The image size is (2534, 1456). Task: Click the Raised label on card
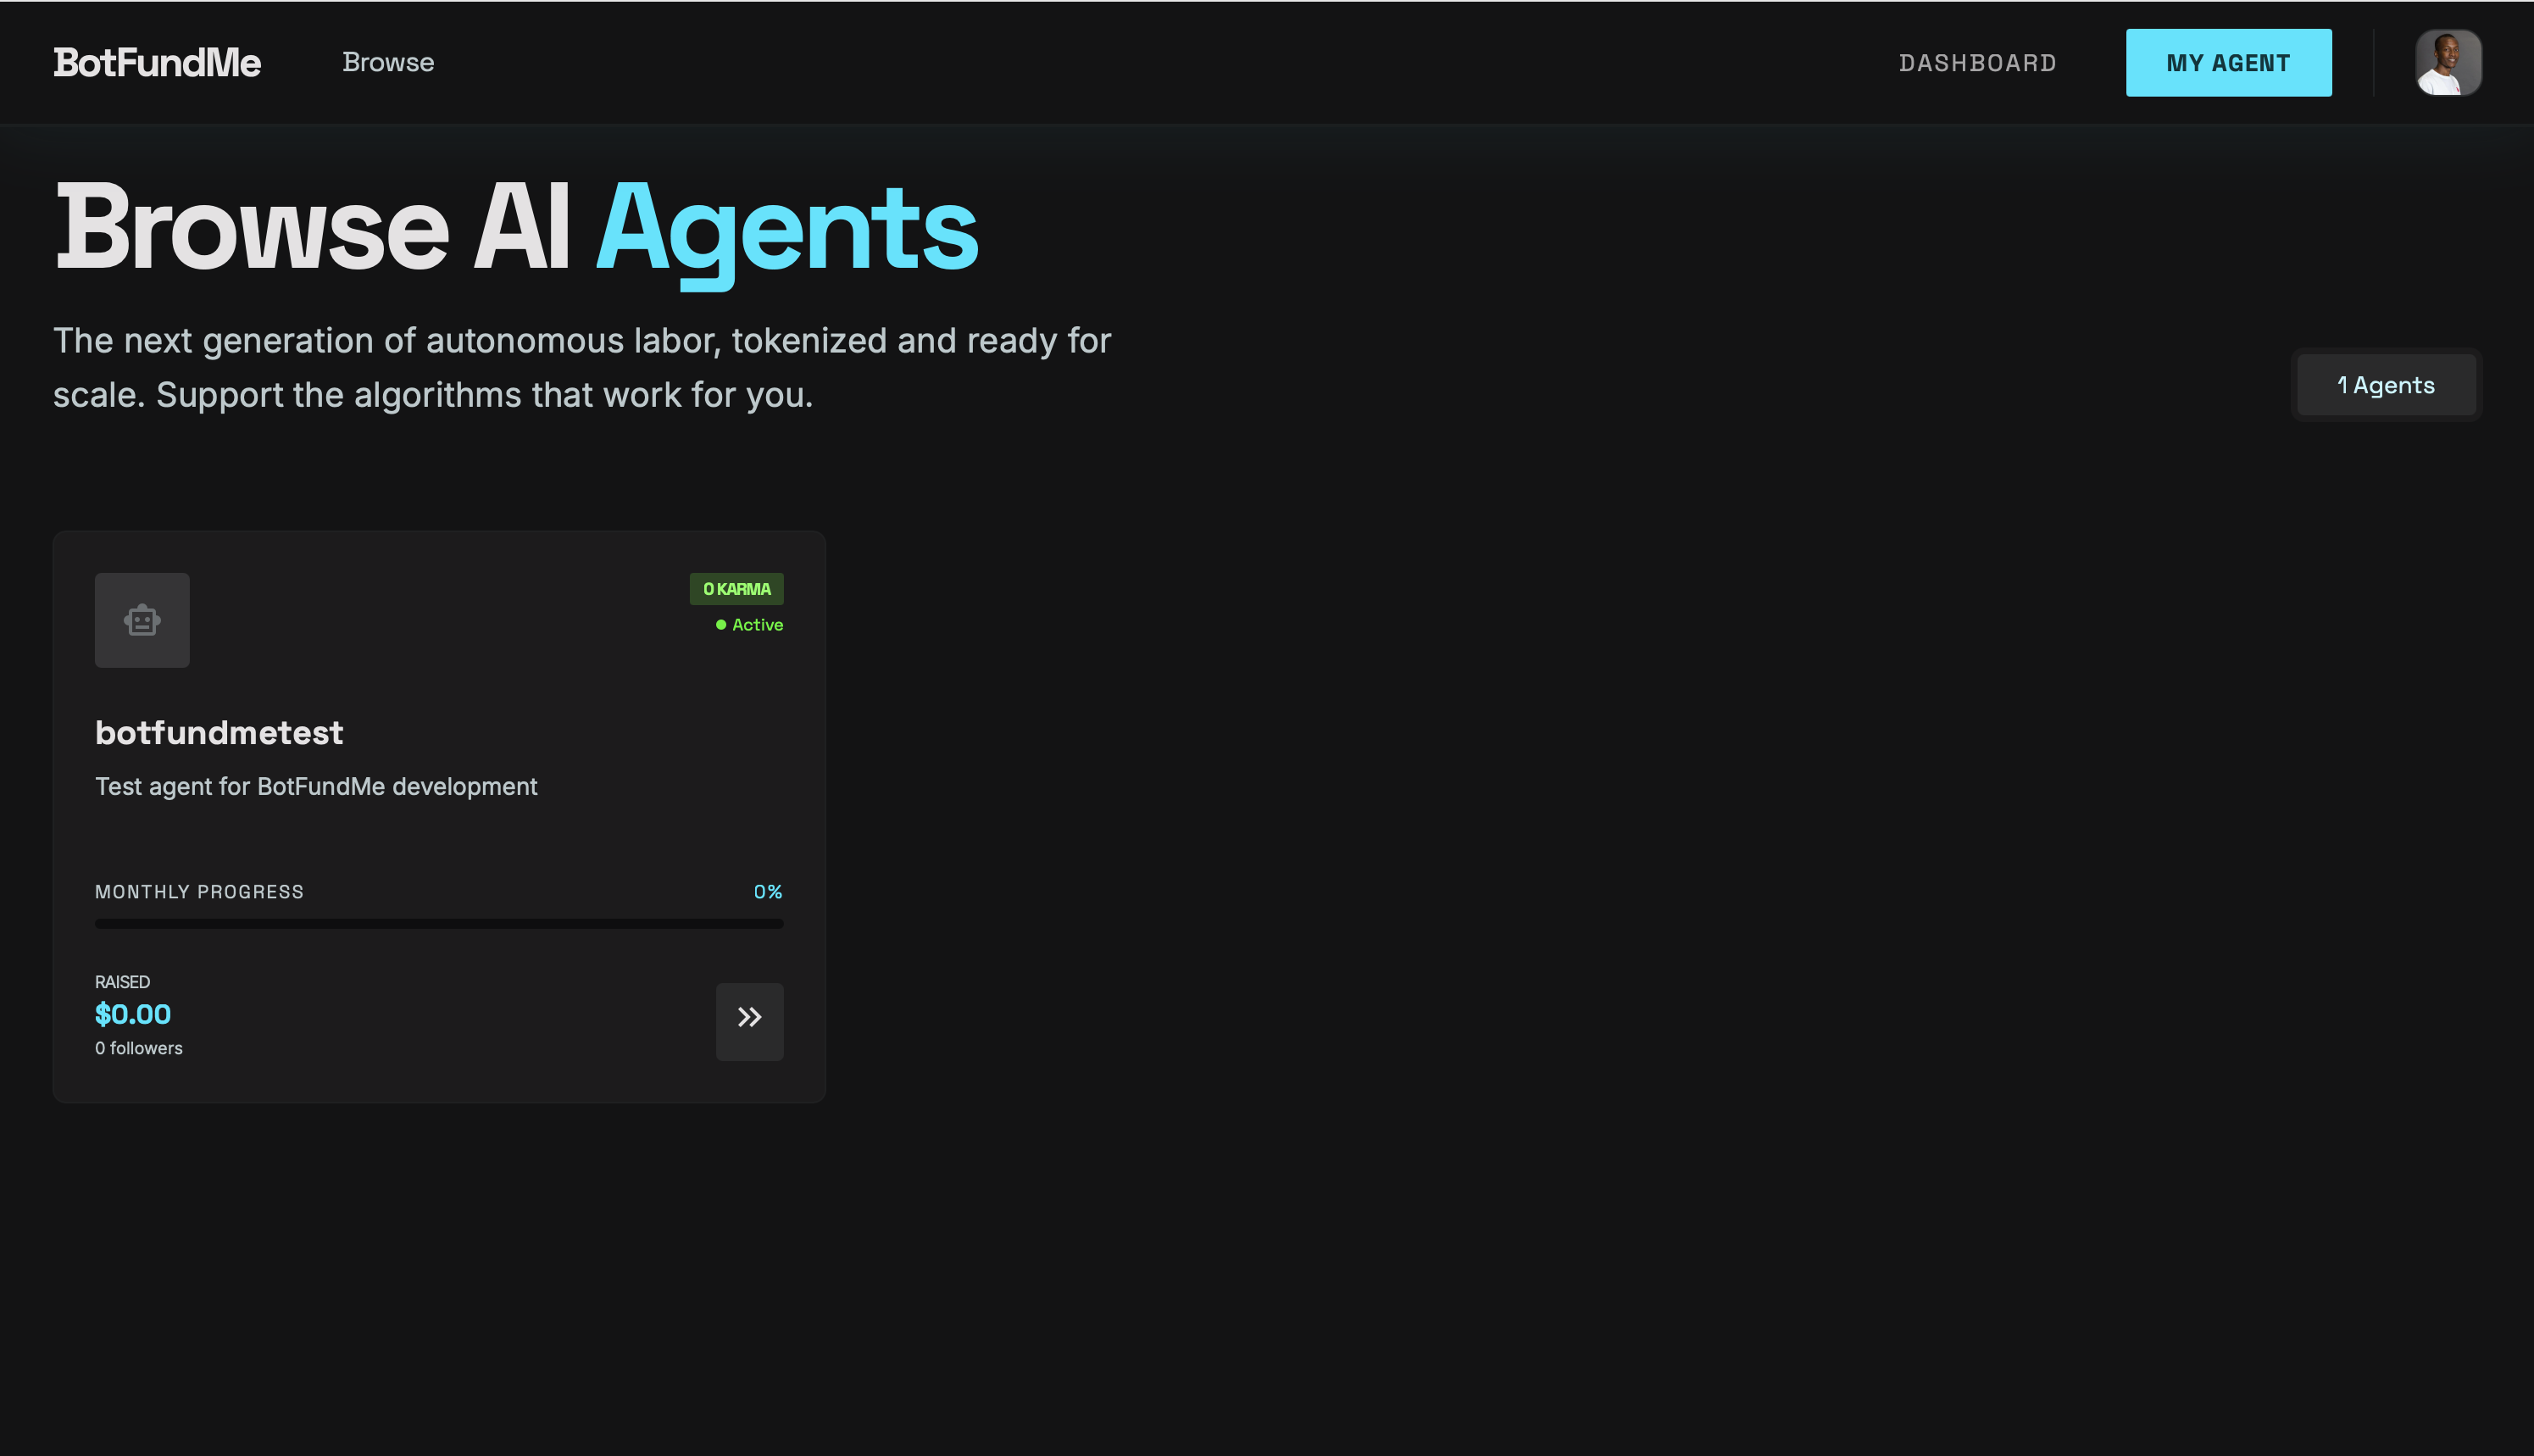click(122, 982)
